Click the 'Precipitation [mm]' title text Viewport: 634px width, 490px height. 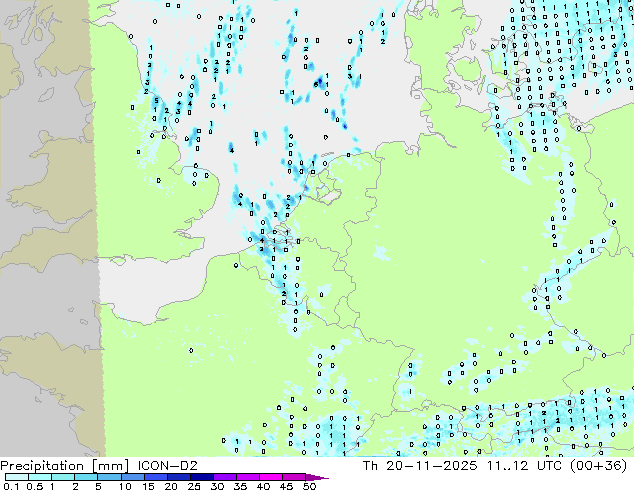coord(65,466)
